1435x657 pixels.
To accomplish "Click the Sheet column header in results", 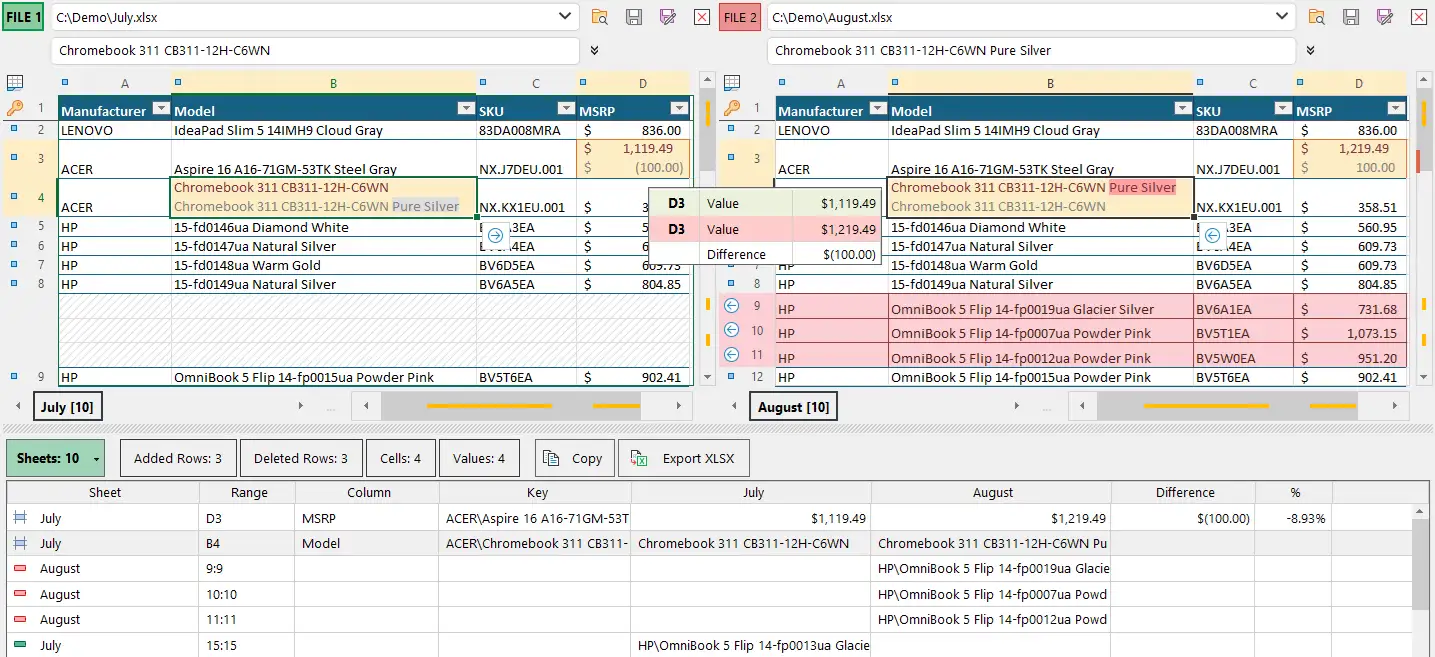I will [104, 492].
